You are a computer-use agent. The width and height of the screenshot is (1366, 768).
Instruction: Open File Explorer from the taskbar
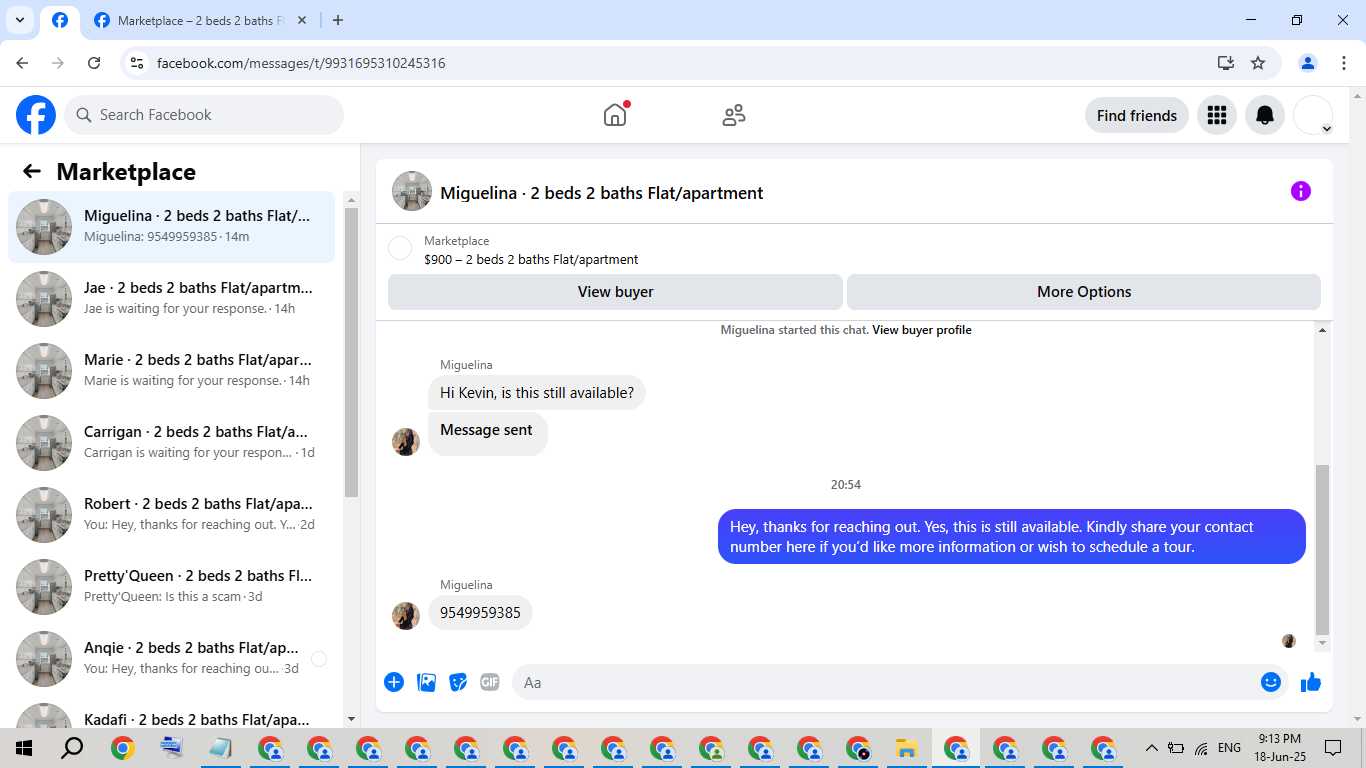pos(907,747)
